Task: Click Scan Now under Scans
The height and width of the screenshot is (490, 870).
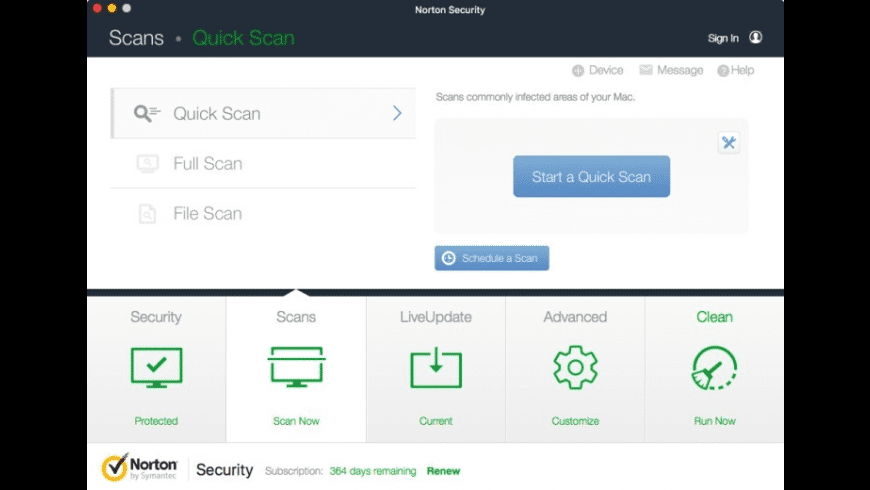Action: coord(296,421)
